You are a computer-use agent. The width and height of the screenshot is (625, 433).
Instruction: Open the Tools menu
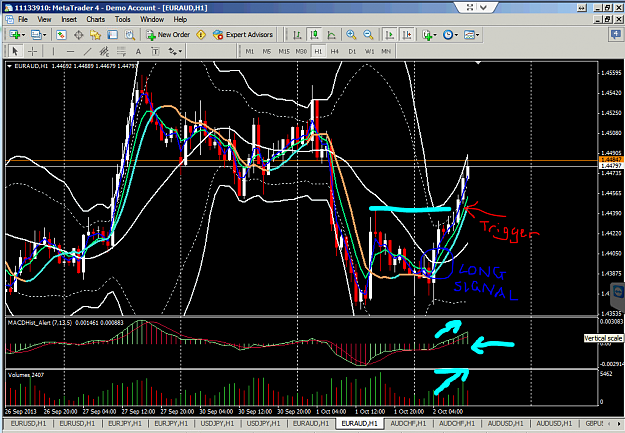click(122, 19)
